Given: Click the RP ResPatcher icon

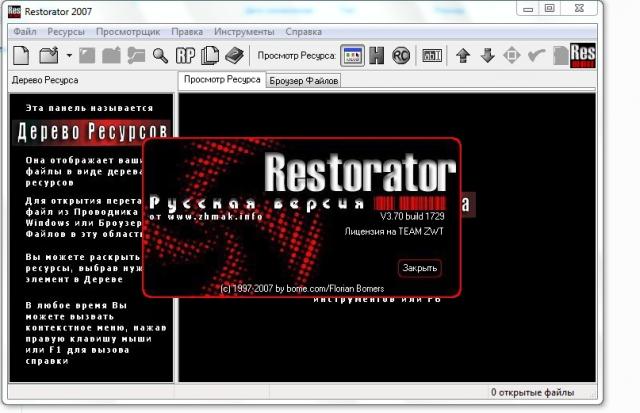Looking at the screenshot, I should (185, 56).
